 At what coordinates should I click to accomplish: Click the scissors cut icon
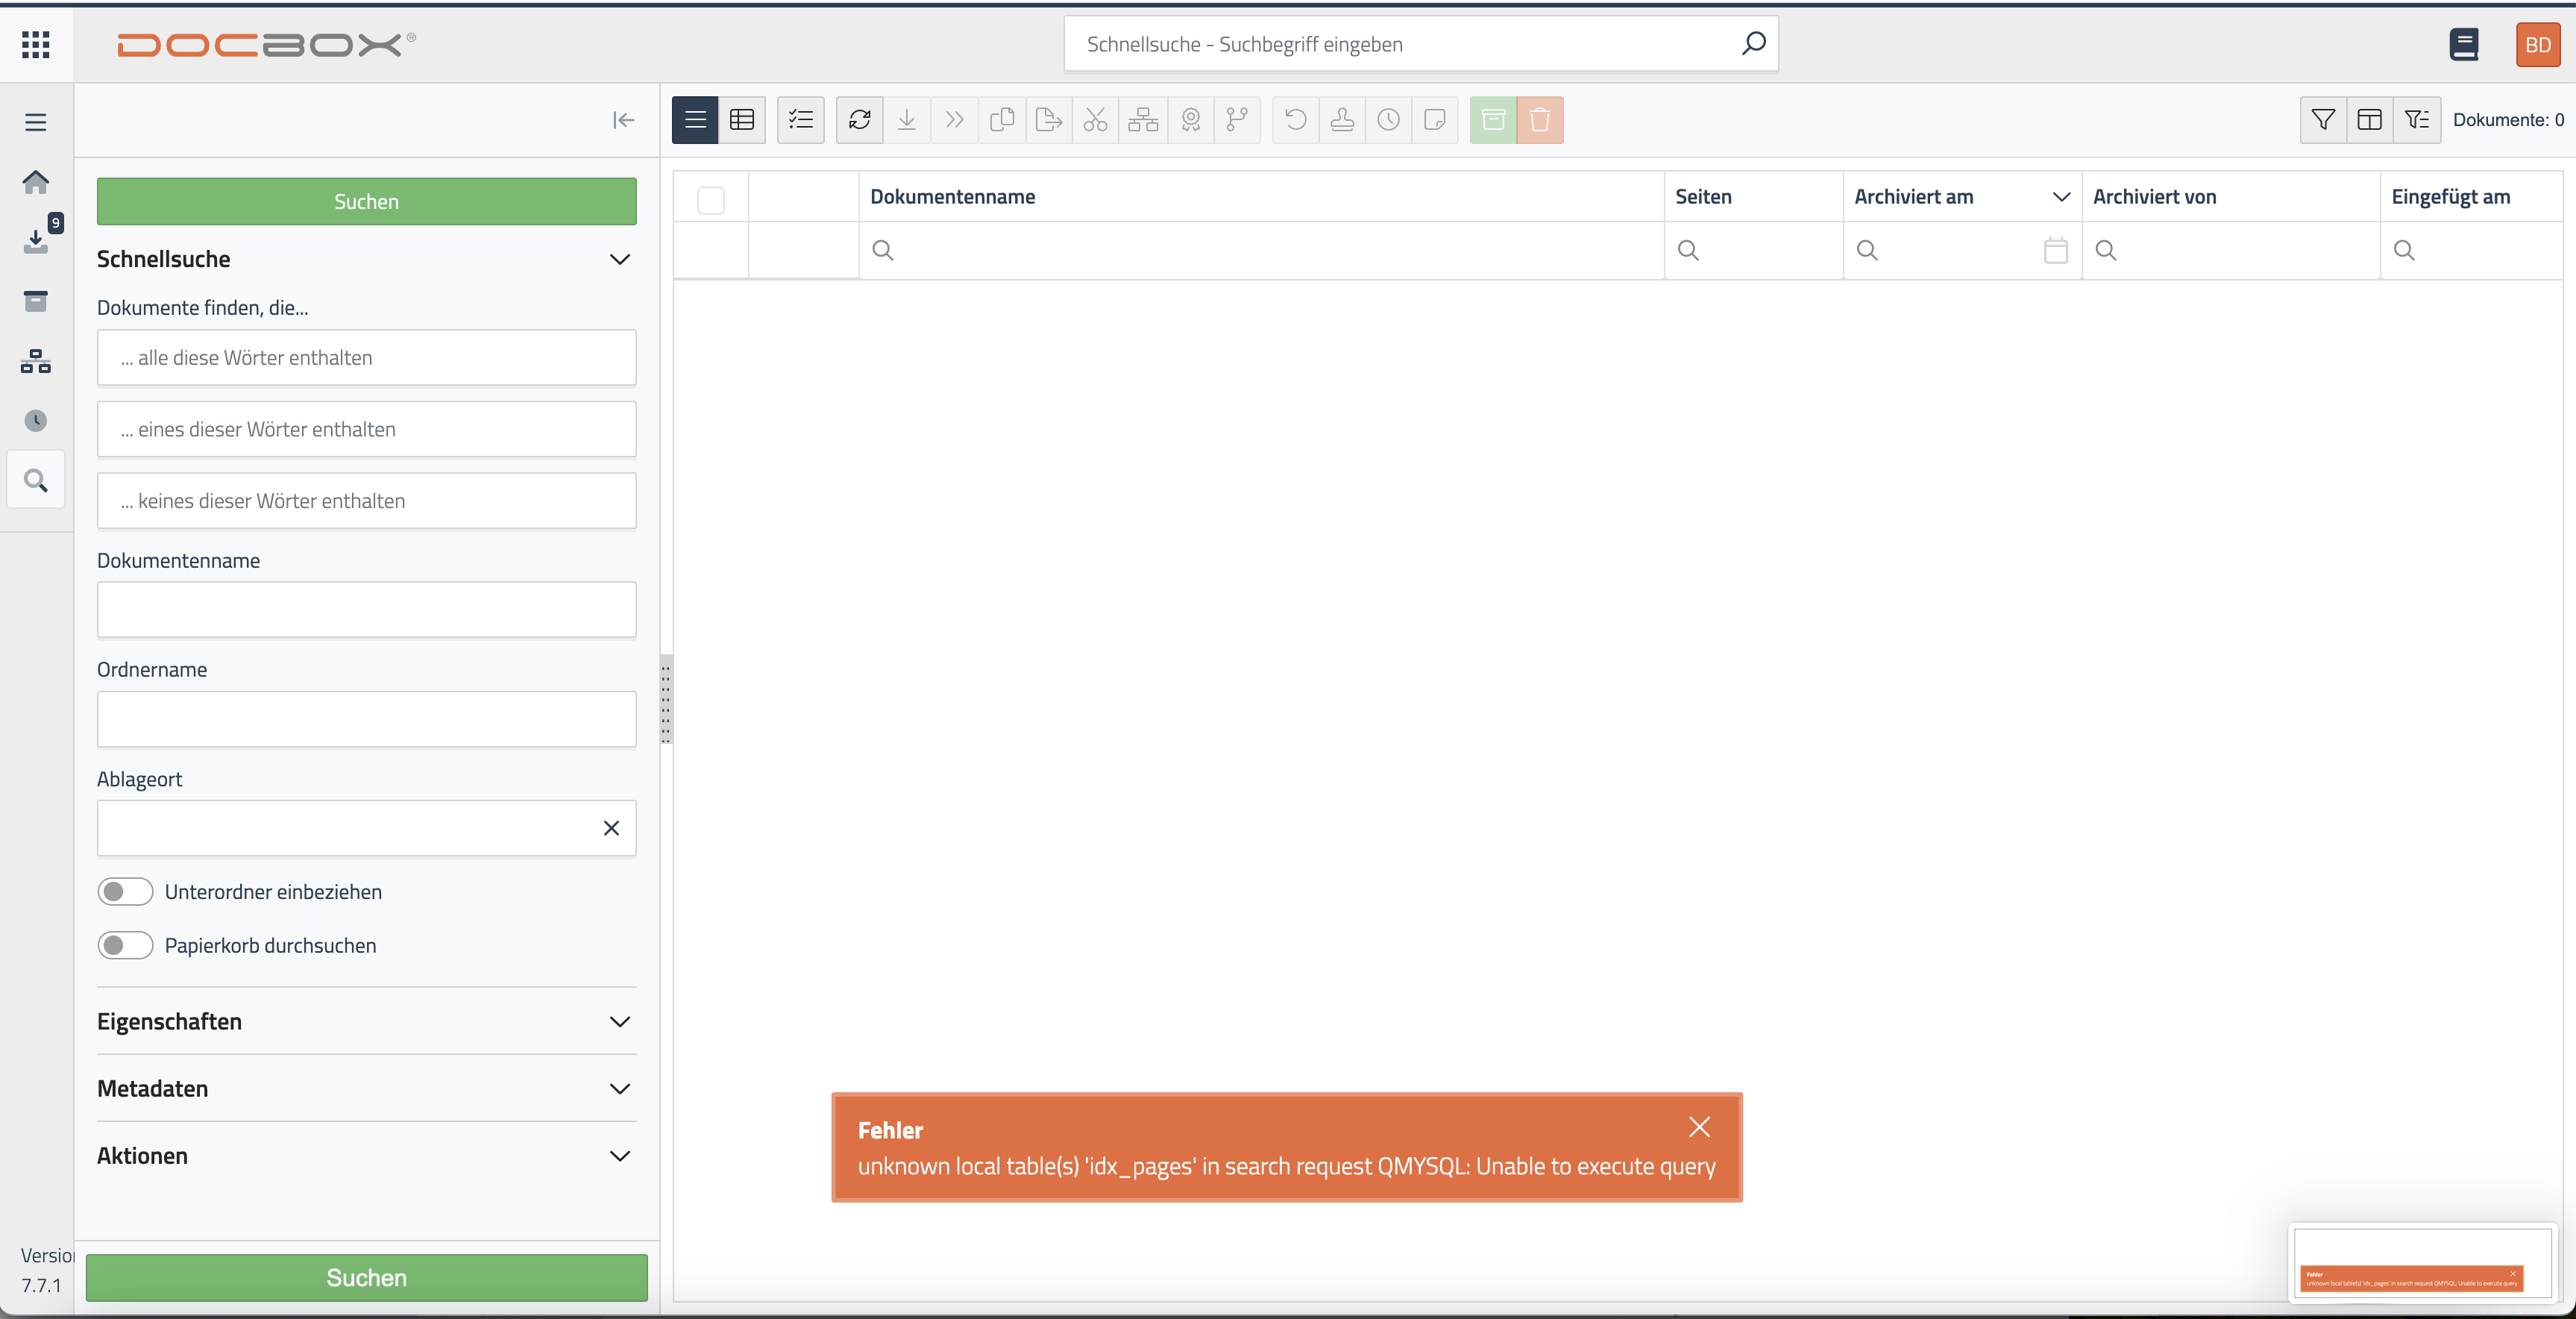pyautogui.click(x=1096, y=120)
